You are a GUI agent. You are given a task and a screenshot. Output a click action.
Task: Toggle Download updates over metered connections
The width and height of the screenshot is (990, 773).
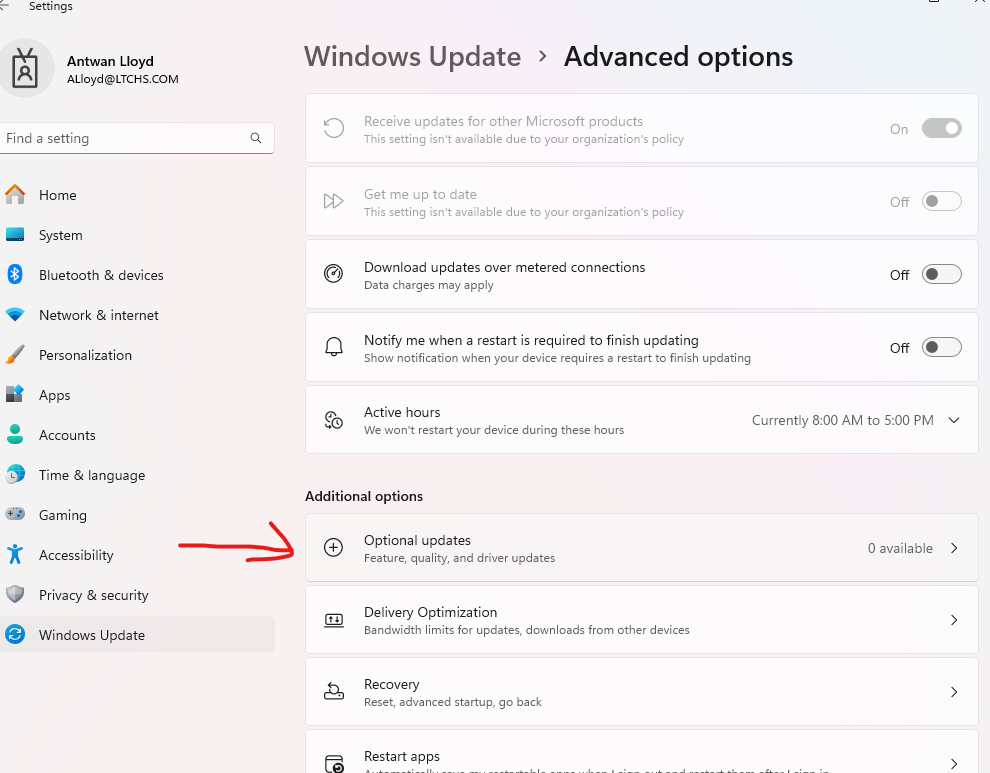pyautogui.click(x=941, y=274)
